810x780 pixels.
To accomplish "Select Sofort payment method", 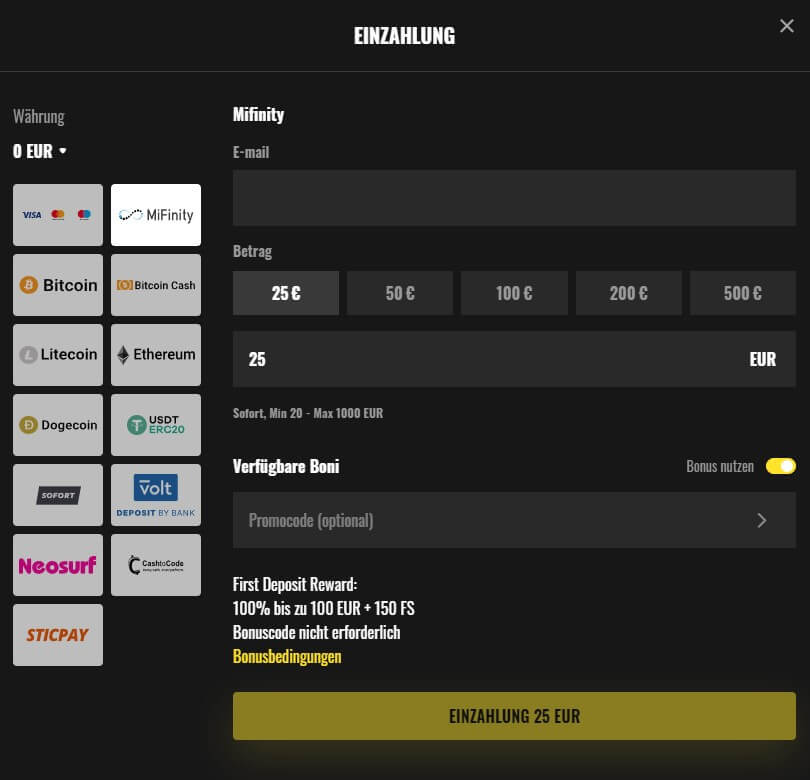I will coord(58,495).
